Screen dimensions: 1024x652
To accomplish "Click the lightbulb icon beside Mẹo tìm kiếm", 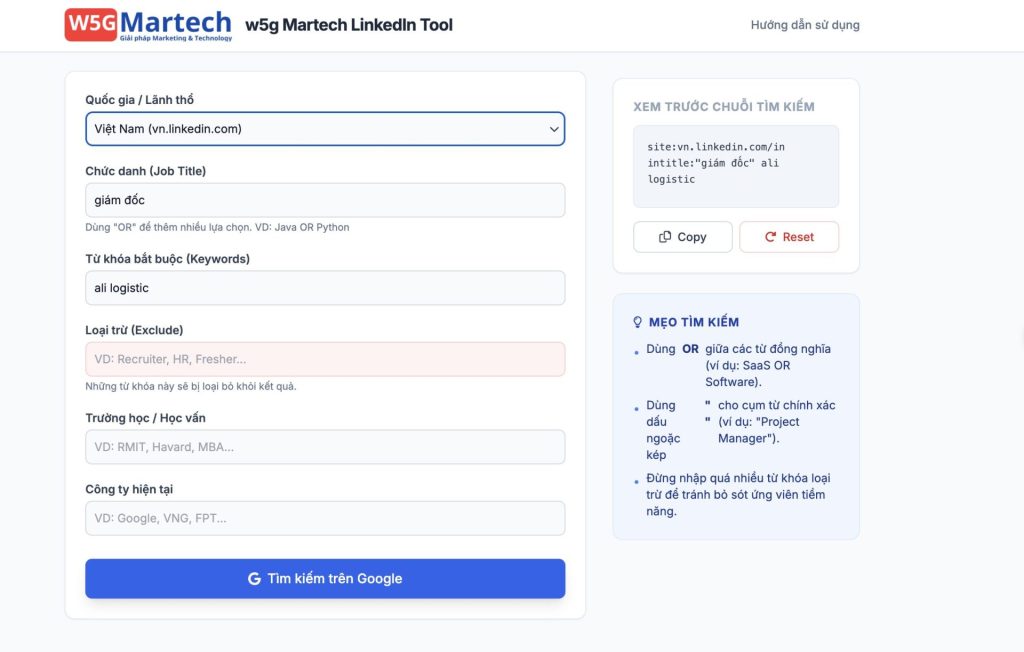I will (x=638, y=322).
